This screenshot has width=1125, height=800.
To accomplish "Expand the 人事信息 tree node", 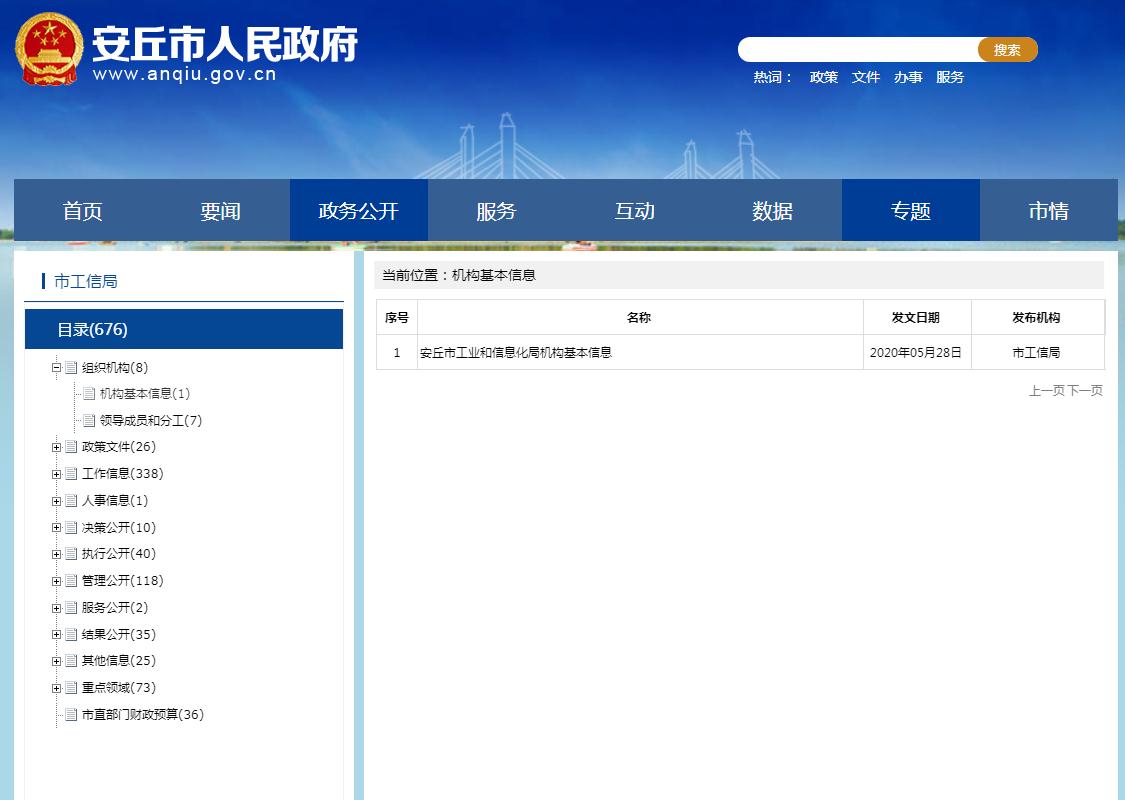I will pos(56,501).
